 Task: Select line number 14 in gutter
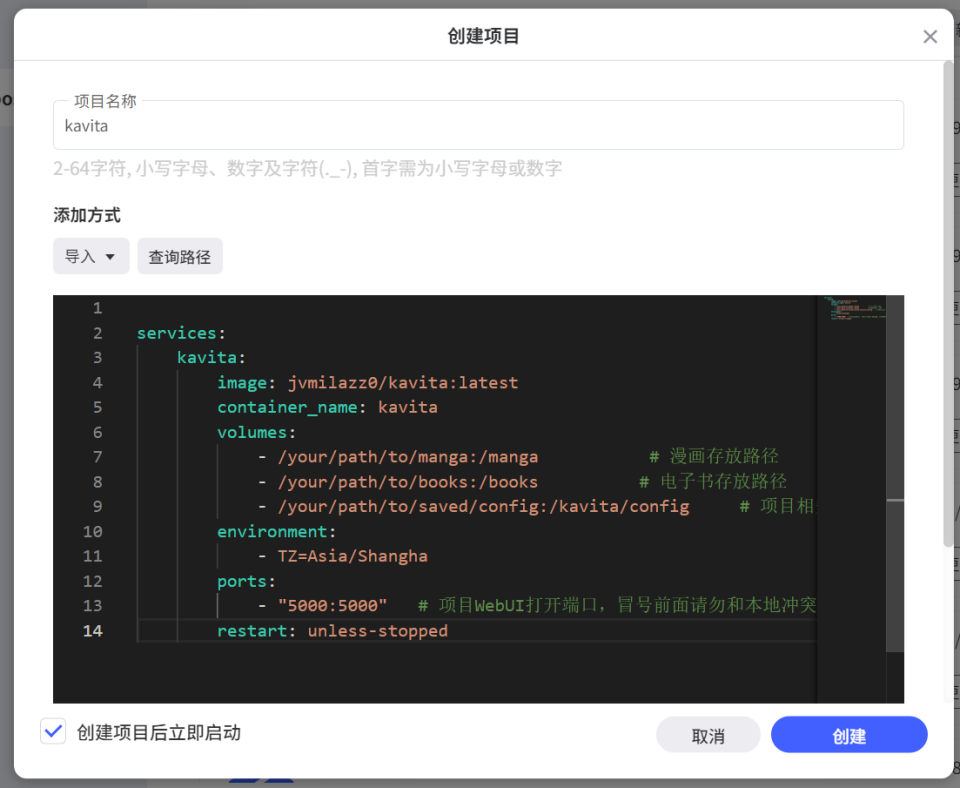coord(93,631)
